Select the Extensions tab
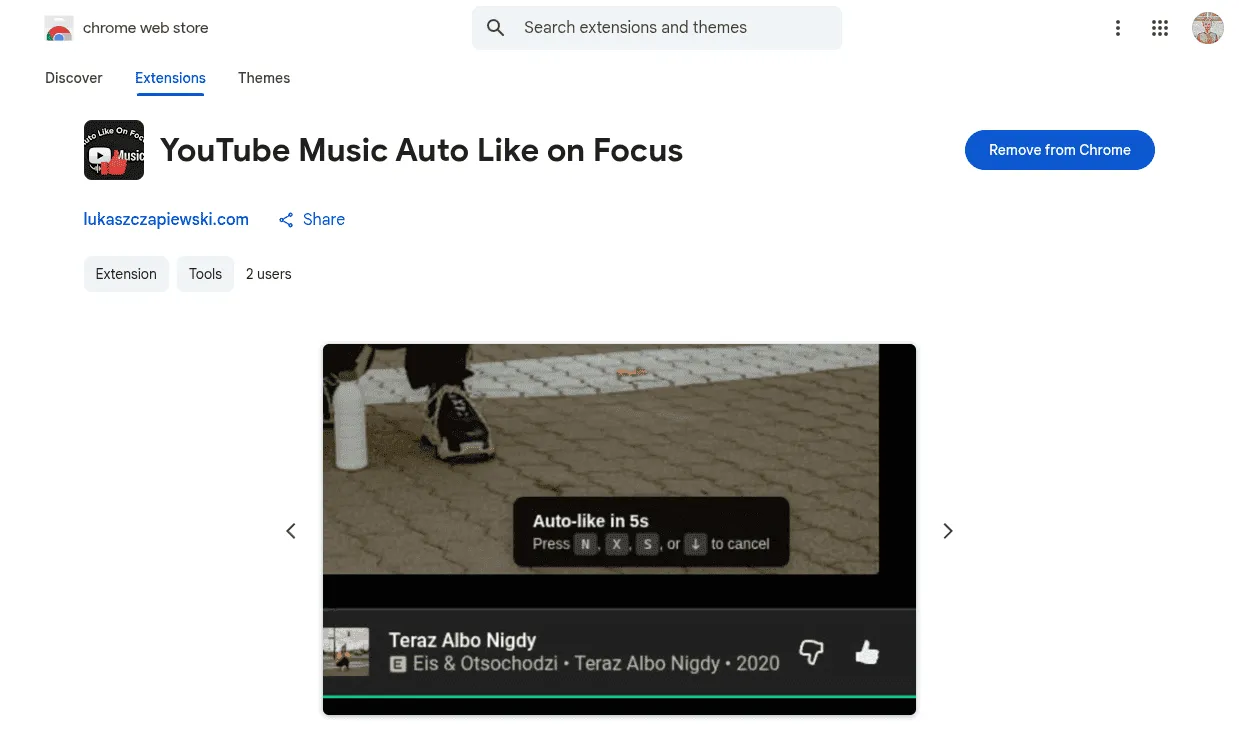The width and height of the screenshot is (1239, 732). click(170, 78)
